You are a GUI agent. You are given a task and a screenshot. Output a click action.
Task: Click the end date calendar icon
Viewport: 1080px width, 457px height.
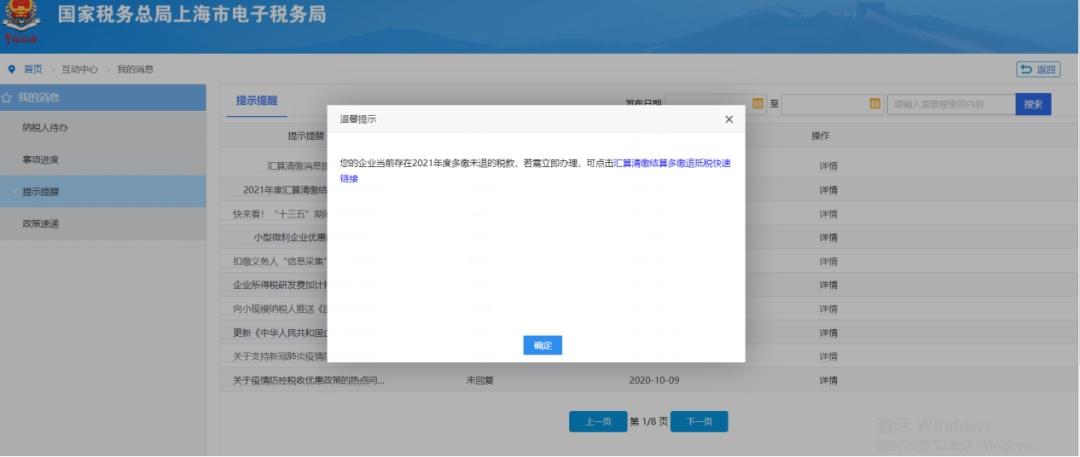coord(875,103)
